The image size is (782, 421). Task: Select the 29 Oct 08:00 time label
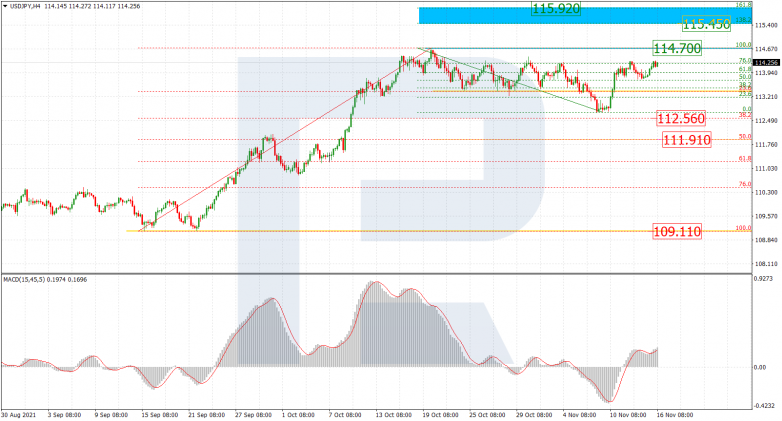[534, 415]
